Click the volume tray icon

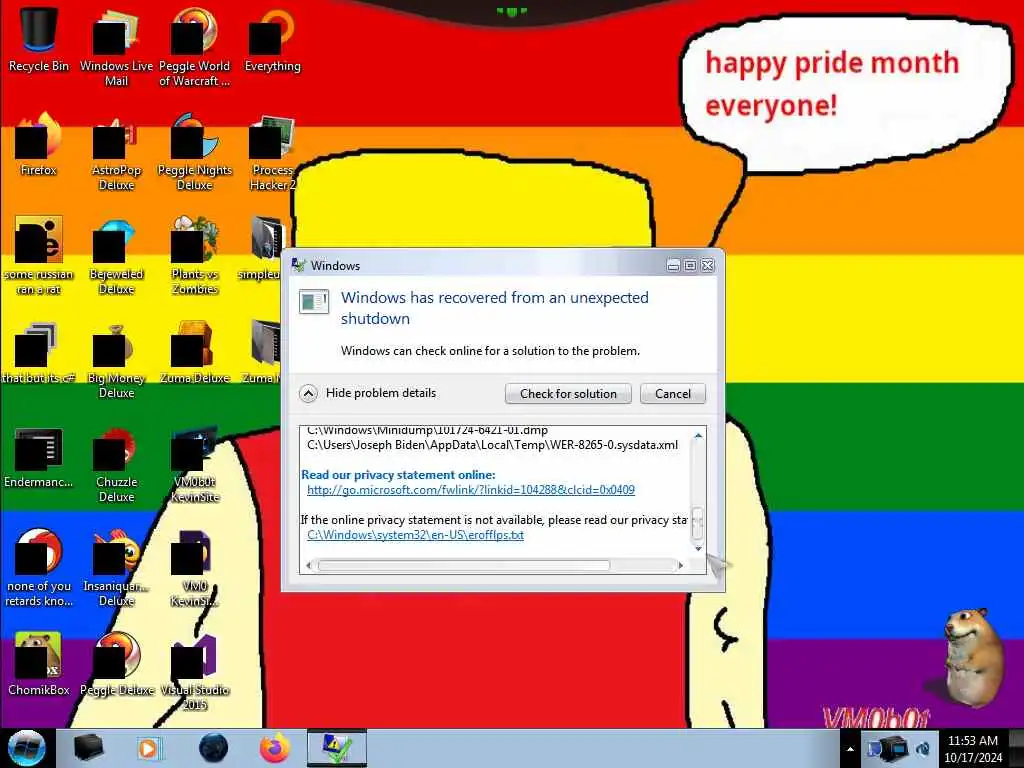click(x=923, y=749)
